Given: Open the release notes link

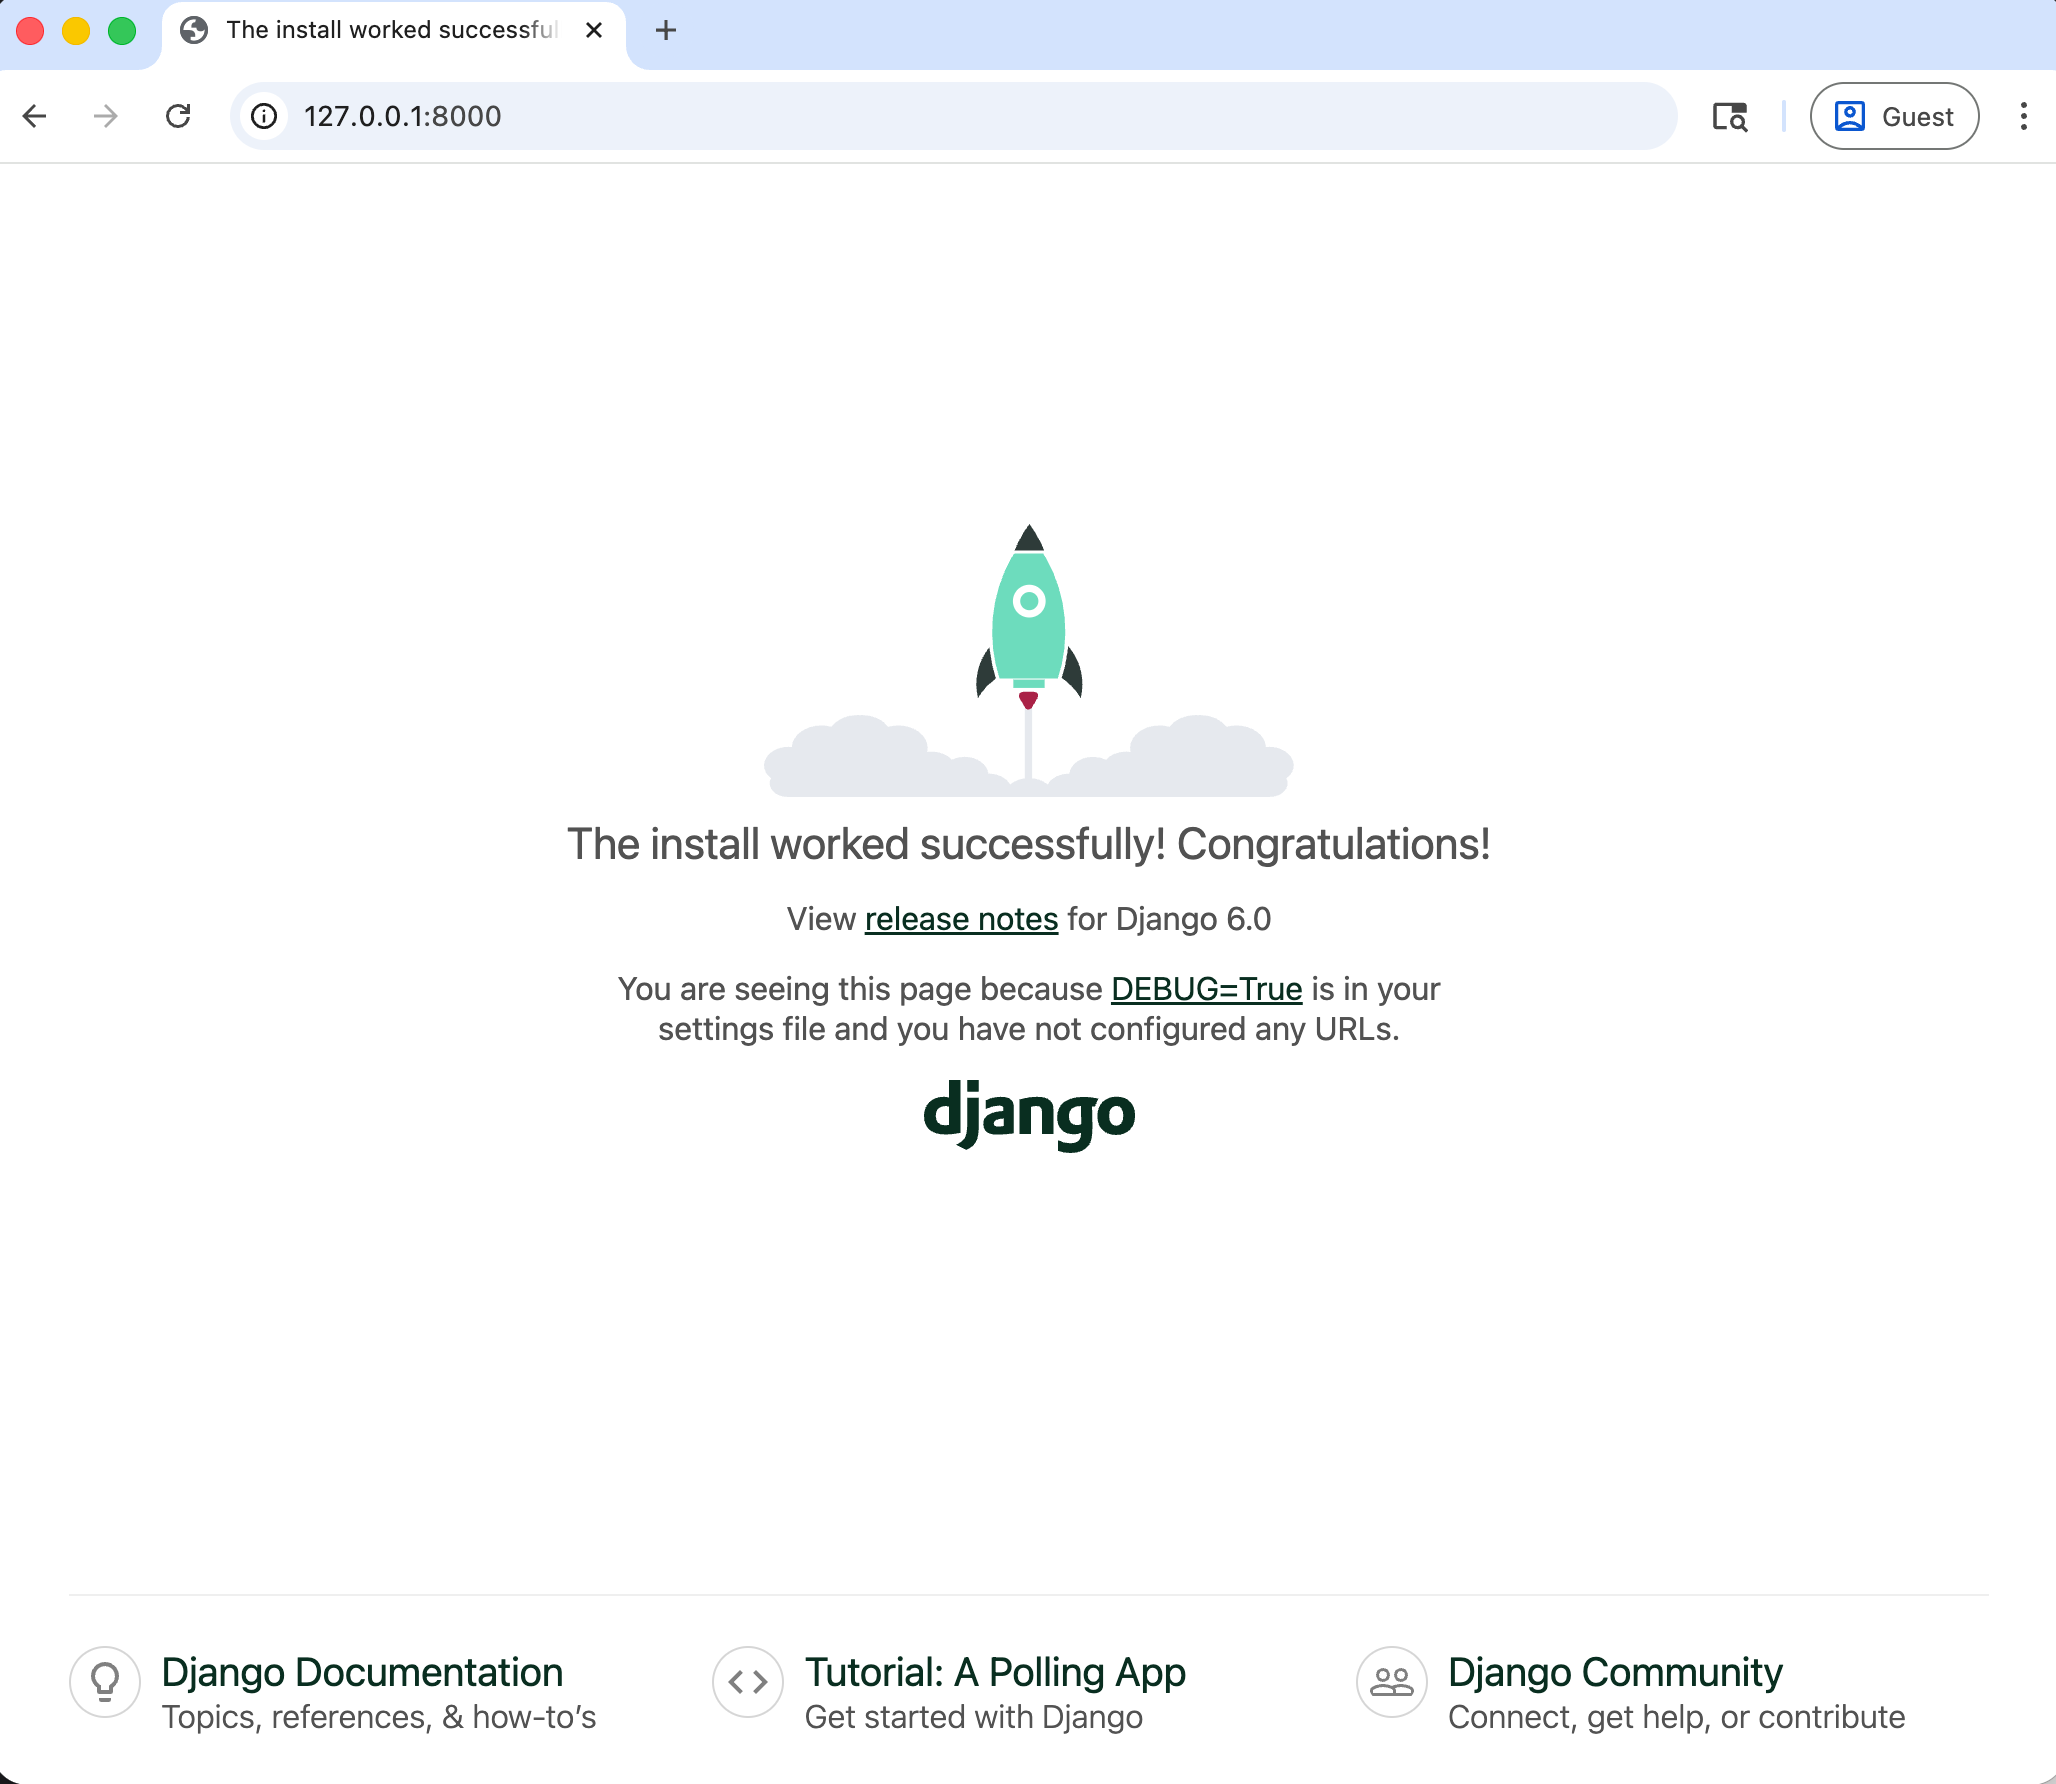Looking at the screenshot, I should tap(960, 919).
